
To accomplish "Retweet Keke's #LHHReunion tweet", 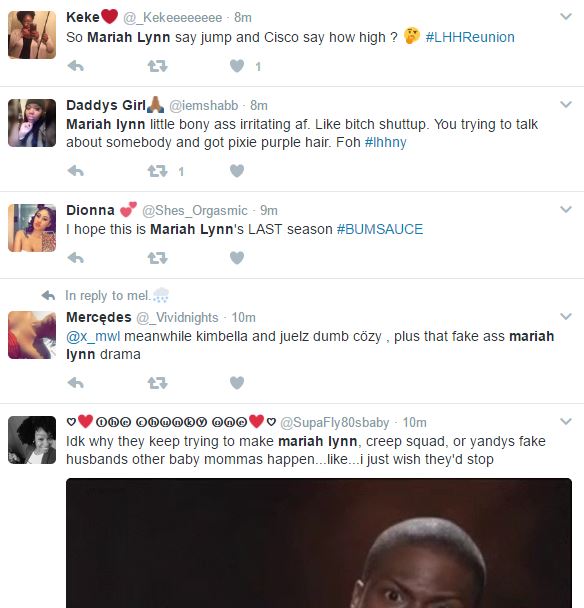I will coord(157,66).
